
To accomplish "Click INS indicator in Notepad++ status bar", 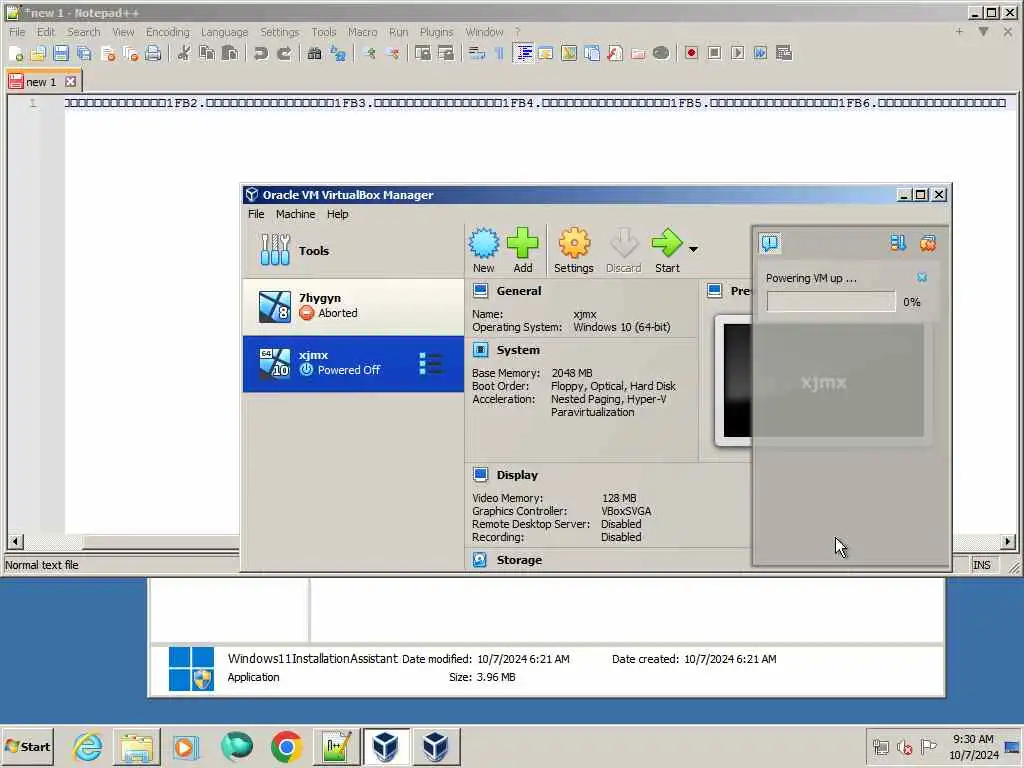I will (981, 565).
